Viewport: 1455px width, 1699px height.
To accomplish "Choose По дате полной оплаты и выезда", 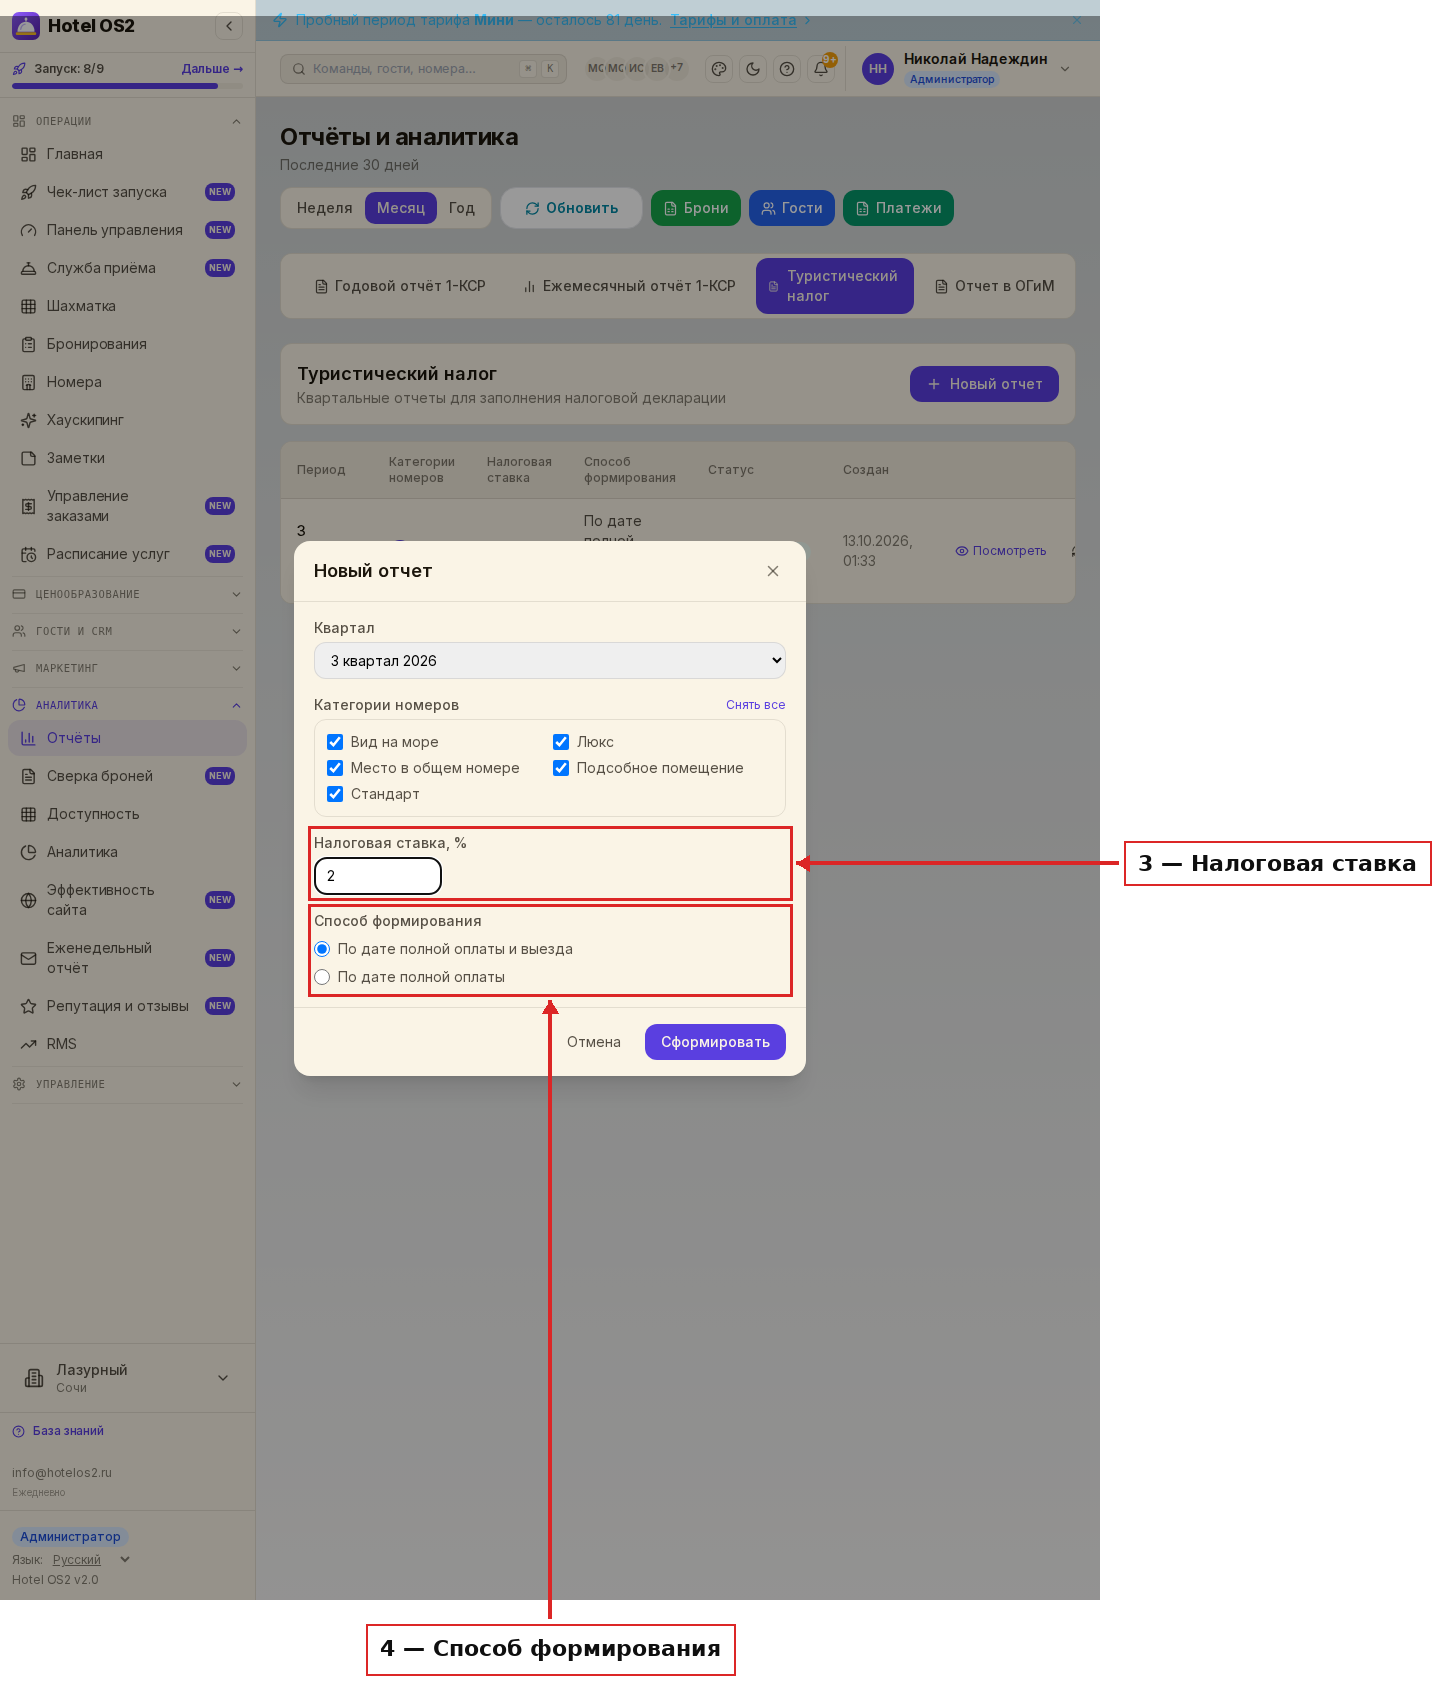I will [322, 949].
